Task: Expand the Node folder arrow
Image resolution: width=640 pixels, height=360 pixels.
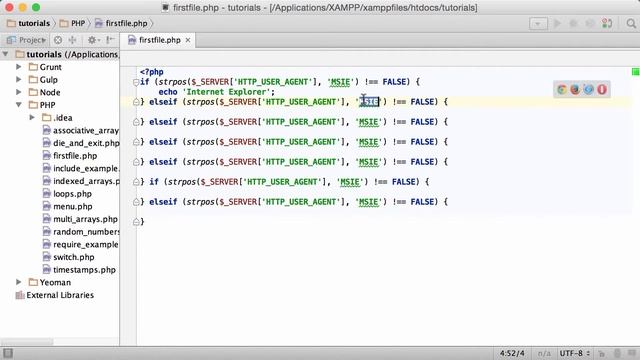Action: pos(18,92)
